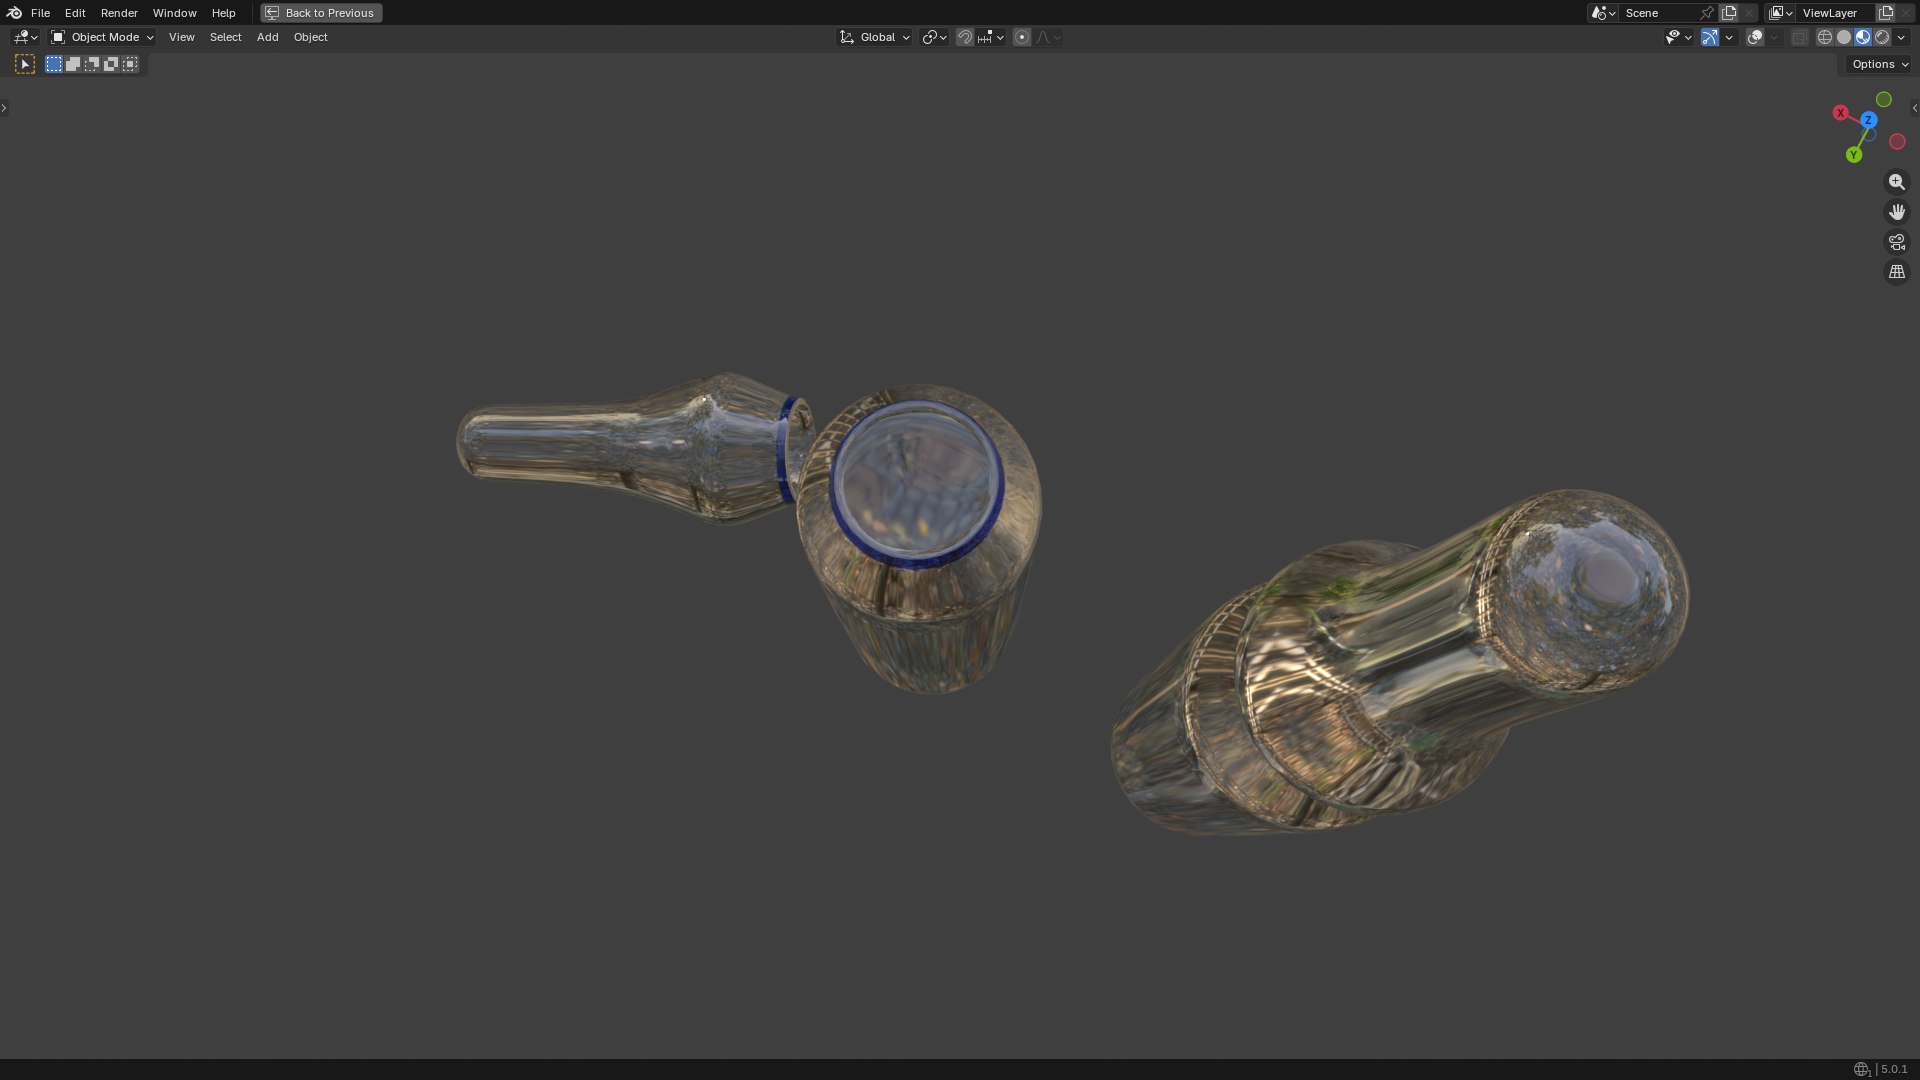This screenshot has height=1080, width=1920.
Task: Open the snapping options dropdown
Action: tap(991, 37)
